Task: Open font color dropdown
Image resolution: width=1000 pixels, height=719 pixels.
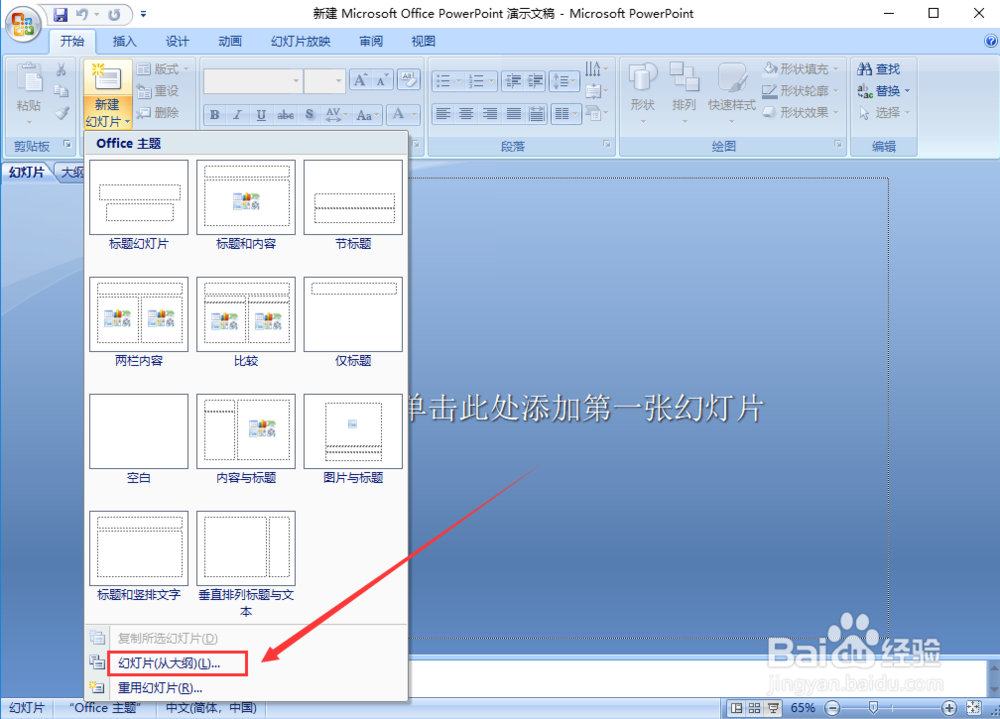Action: (x=403, y=115)
